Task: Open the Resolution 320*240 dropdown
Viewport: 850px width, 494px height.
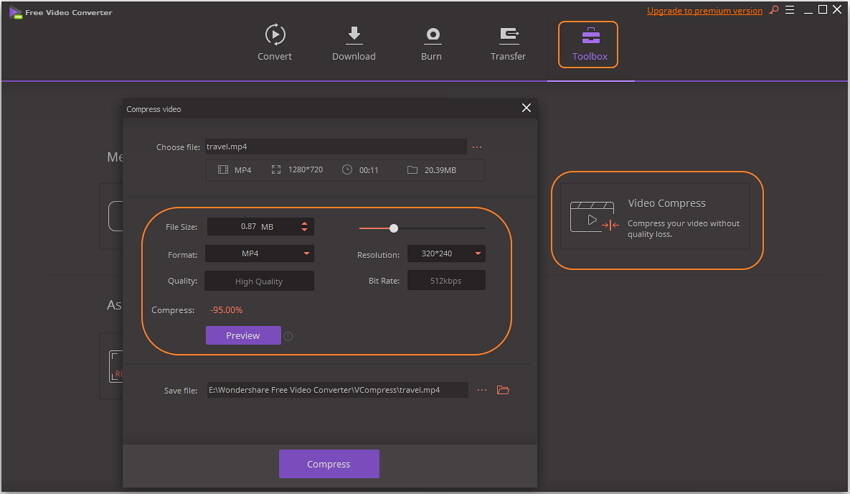Action: pyautogui.click(x=446, y=253)
